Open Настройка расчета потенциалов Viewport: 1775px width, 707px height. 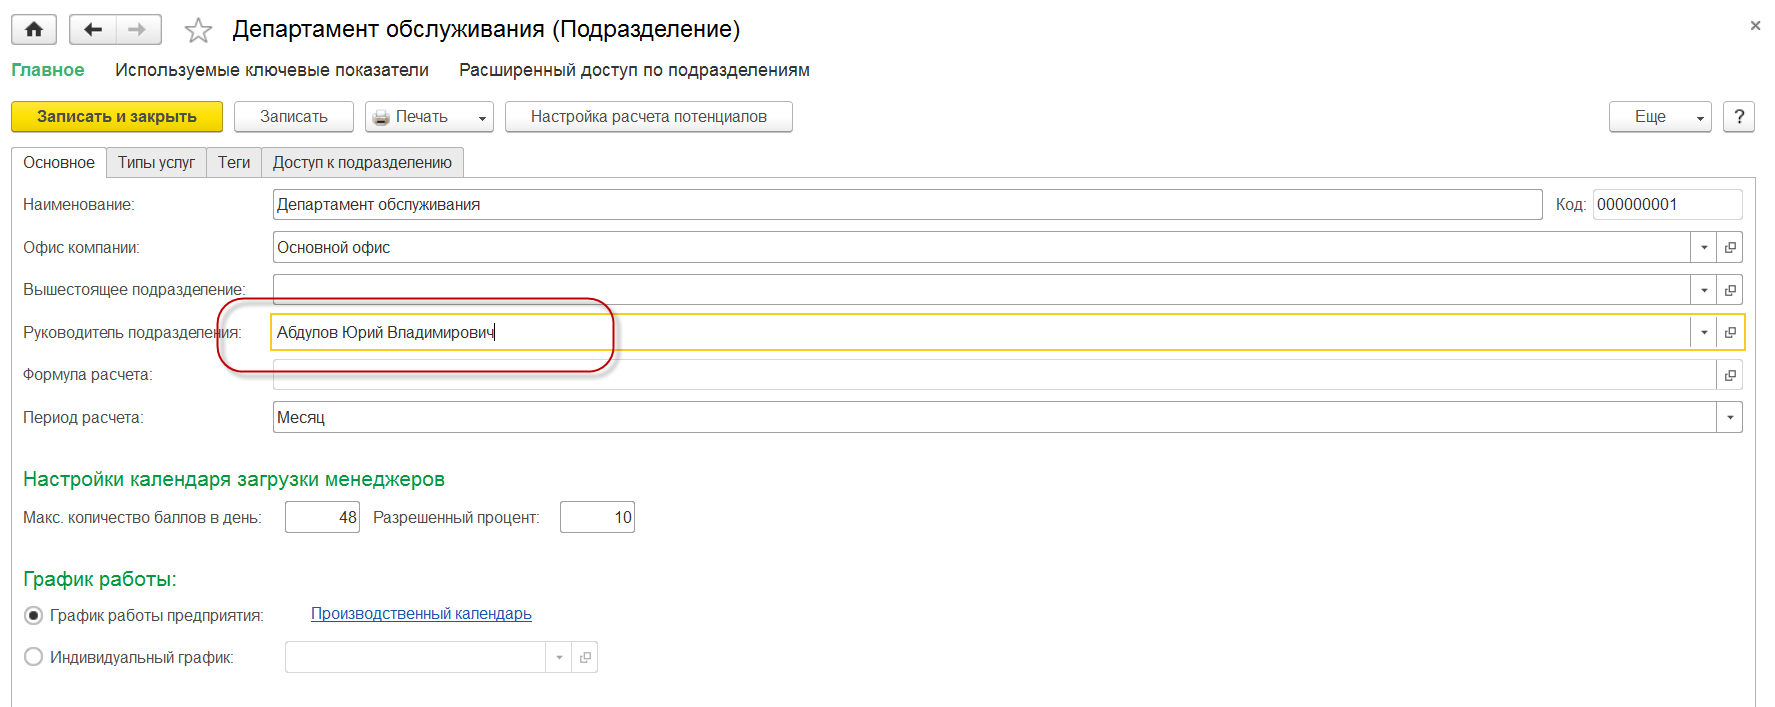[649, 117]
